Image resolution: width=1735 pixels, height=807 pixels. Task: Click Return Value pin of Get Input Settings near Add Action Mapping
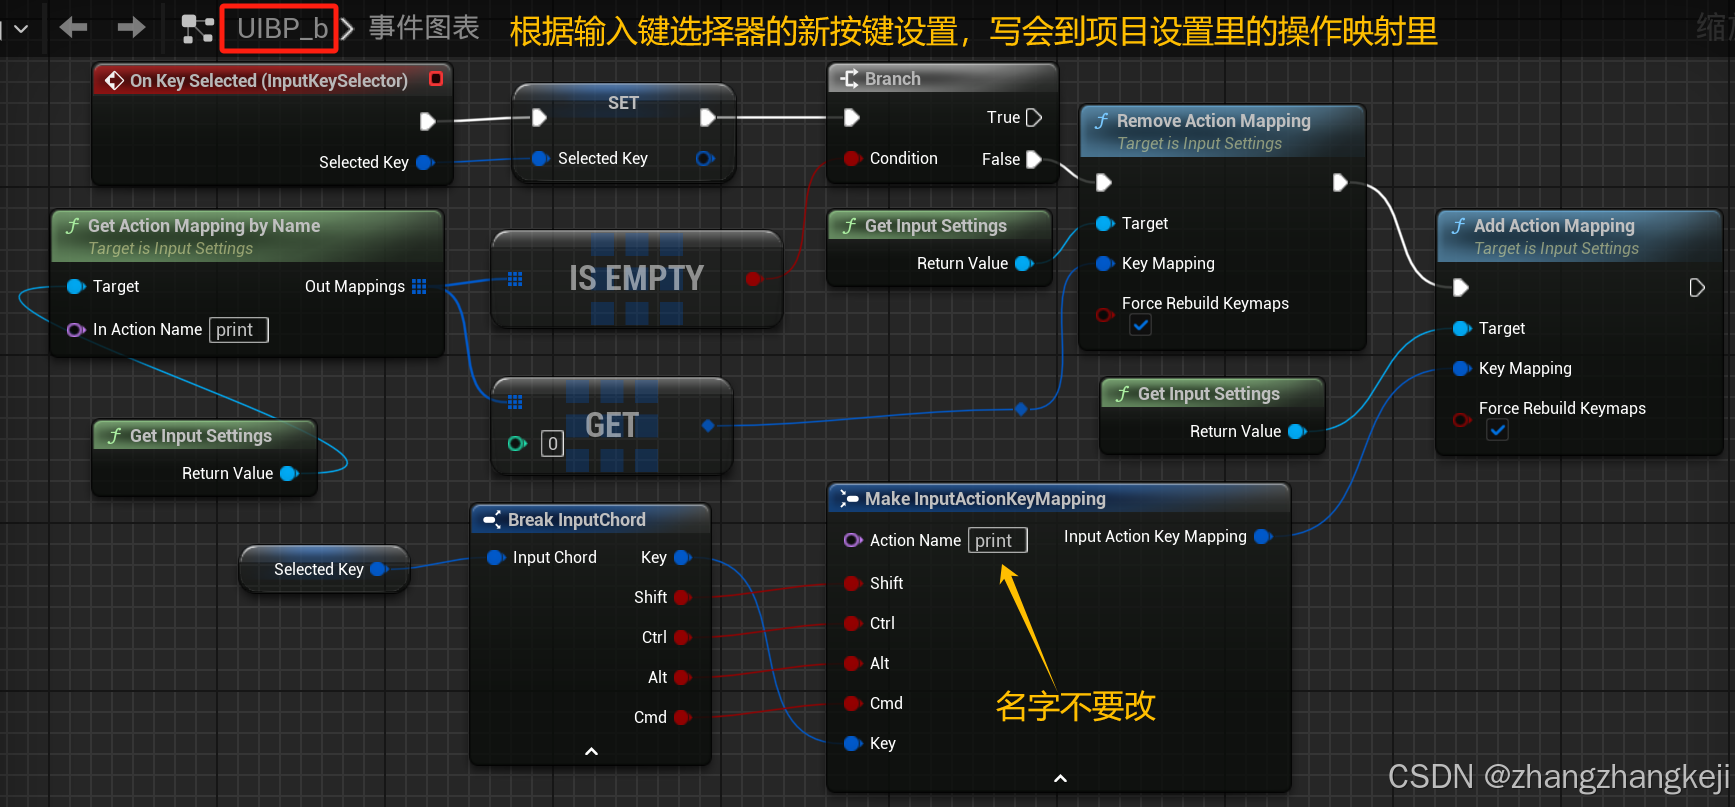click(1297, 431)
